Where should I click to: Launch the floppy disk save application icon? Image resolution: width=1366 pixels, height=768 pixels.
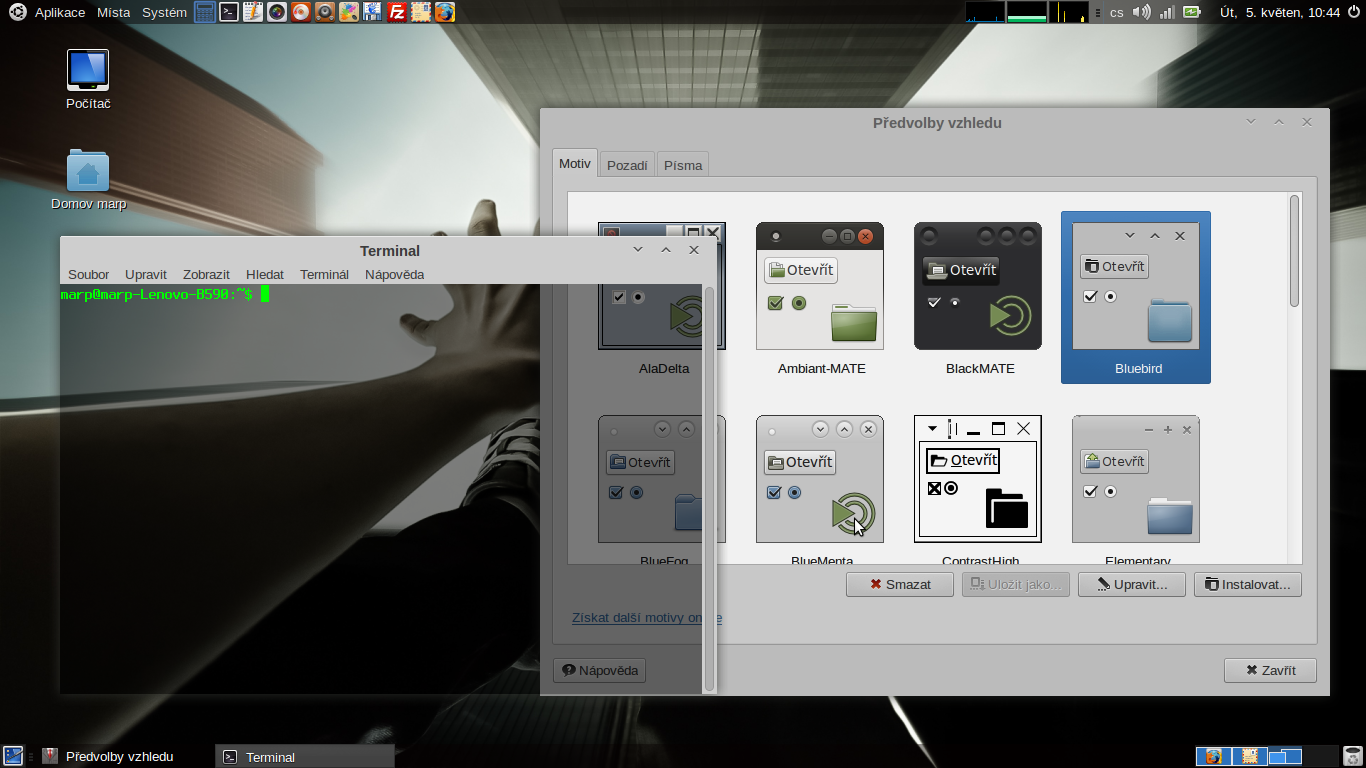[373, 12]
